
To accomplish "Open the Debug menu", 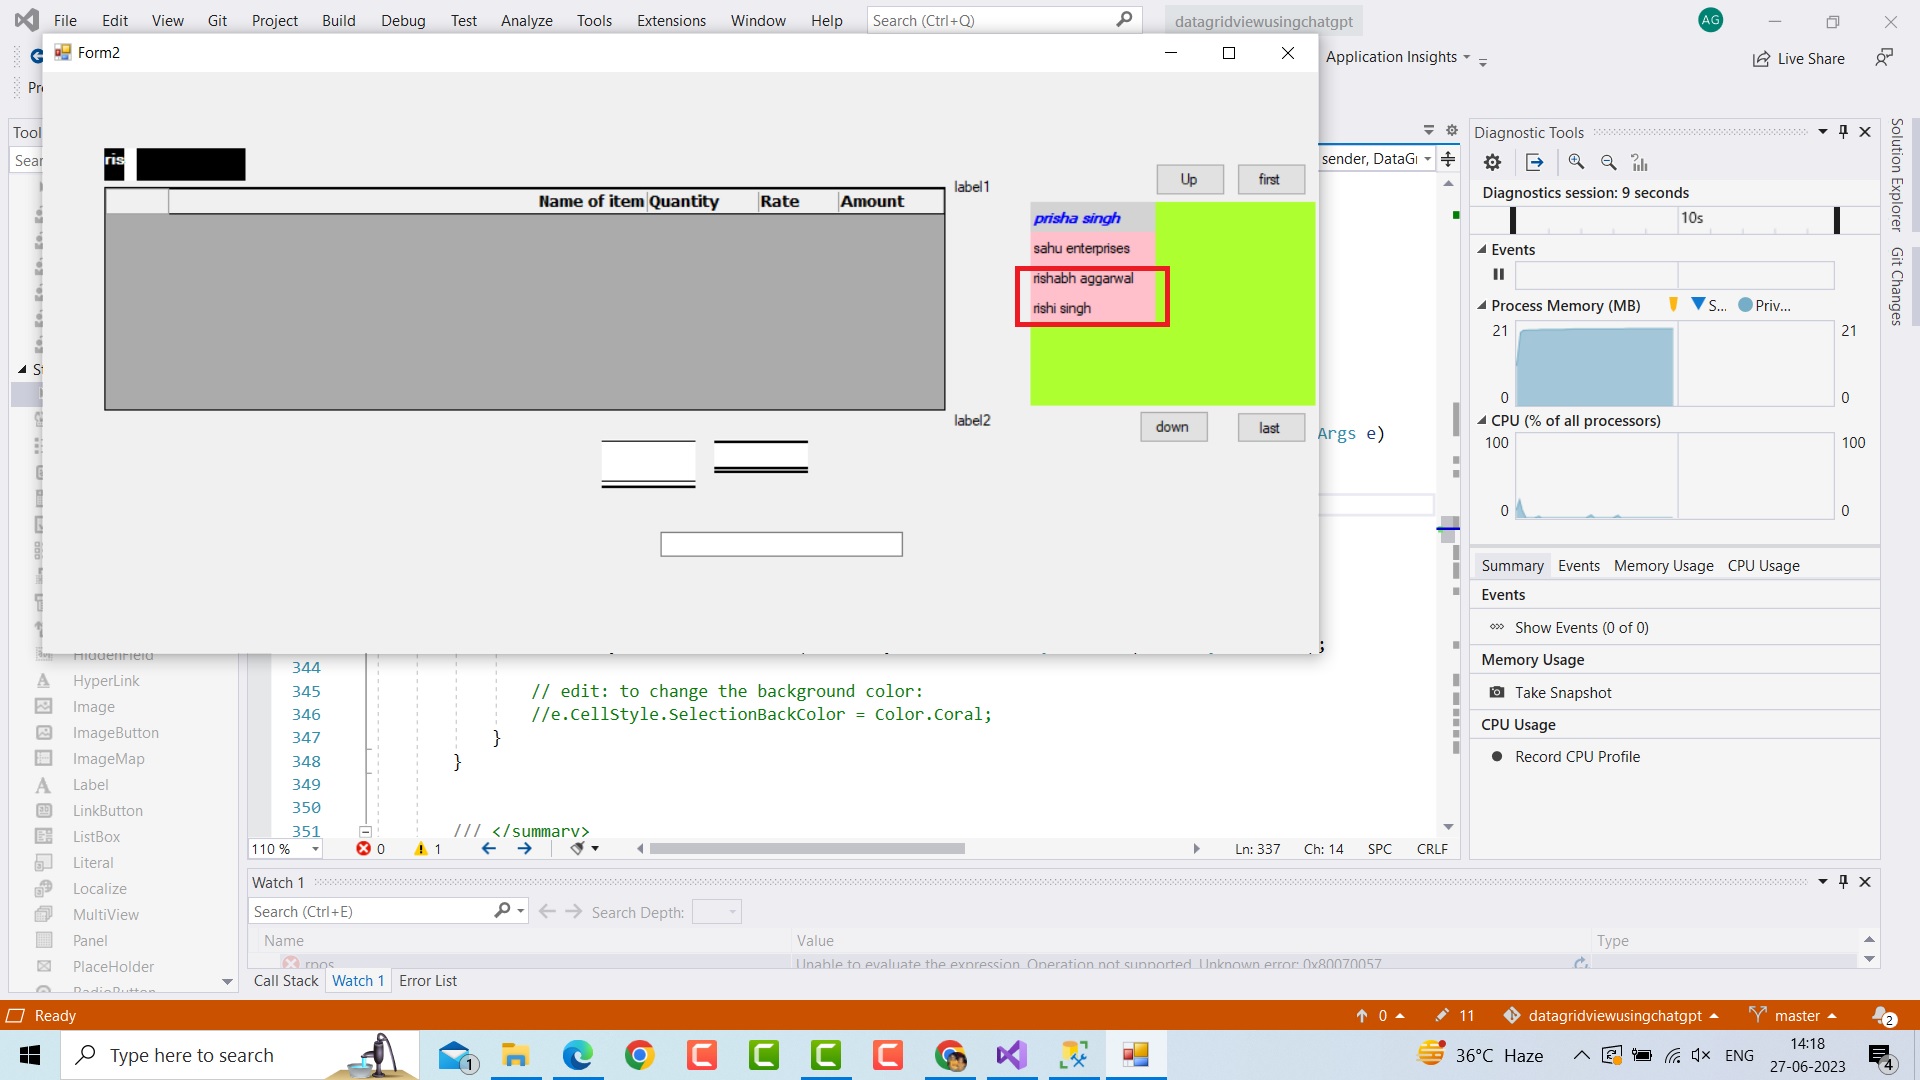I will [402, 20].
